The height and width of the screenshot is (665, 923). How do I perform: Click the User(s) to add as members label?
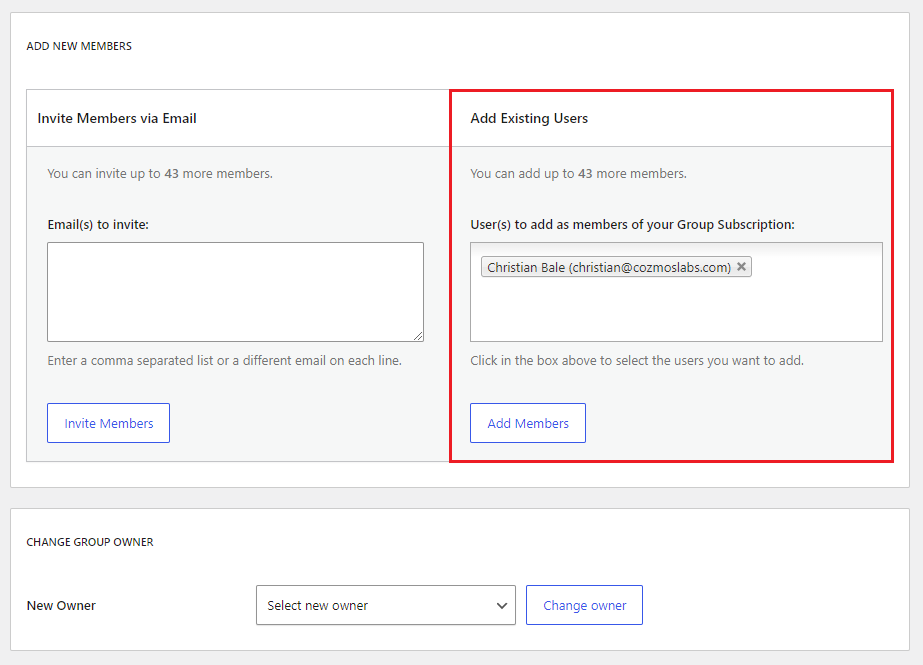pyautogui.click(x=632, y=225)
